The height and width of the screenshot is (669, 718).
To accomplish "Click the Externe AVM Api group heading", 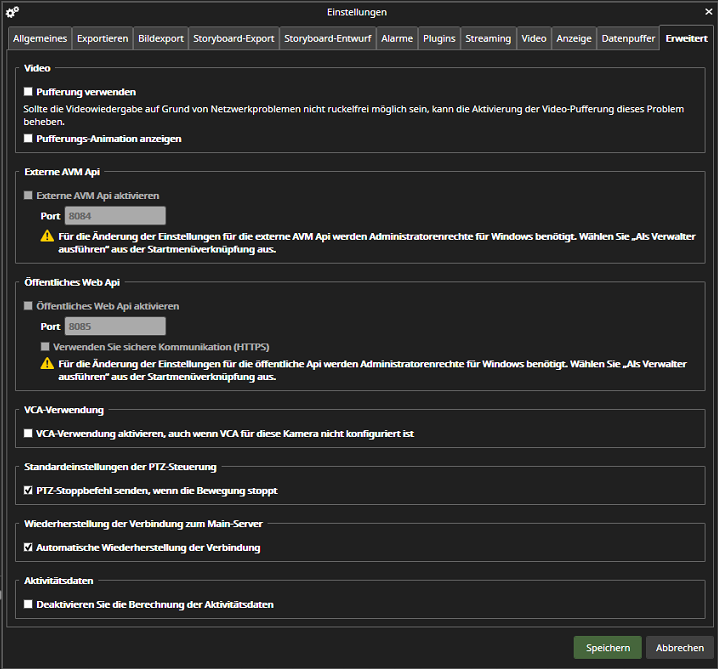I will pyautogui.click(x=62, y=172).
